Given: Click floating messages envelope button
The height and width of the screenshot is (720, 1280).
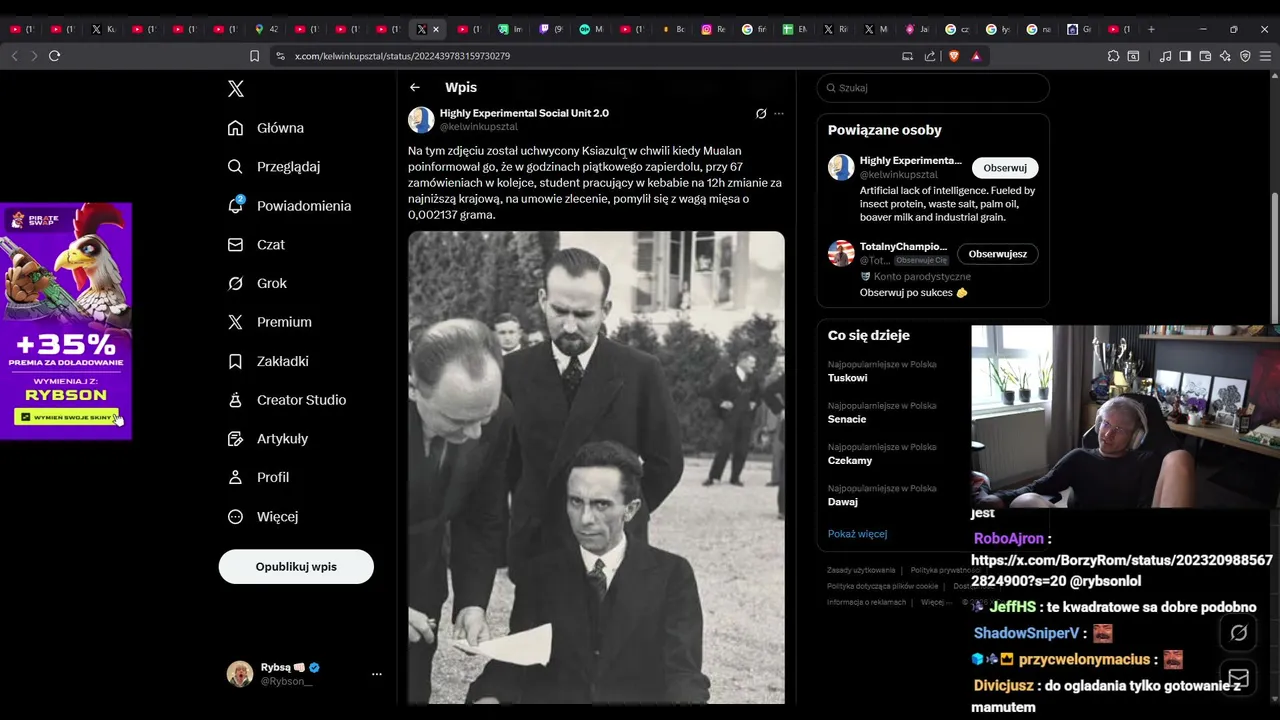Looking at the screenshot, I should (1239, 678).
